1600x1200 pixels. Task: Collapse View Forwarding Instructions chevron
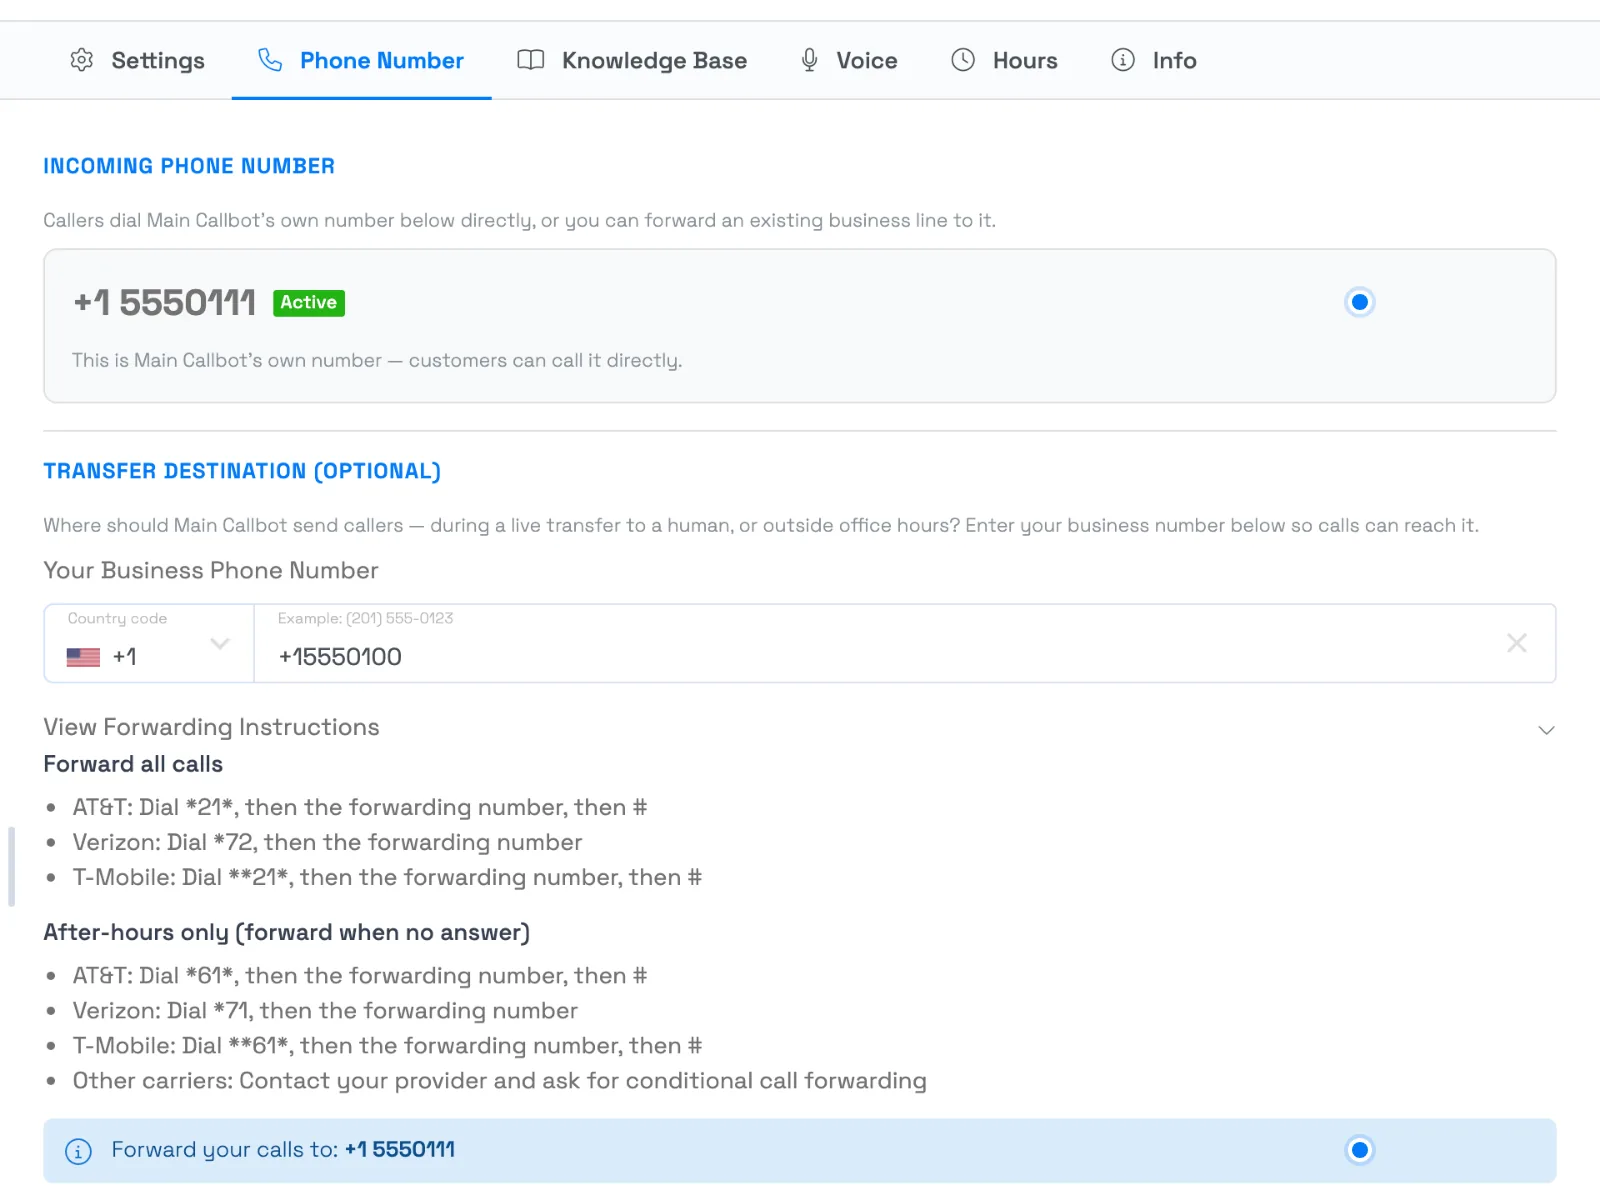click(1546, 730)
